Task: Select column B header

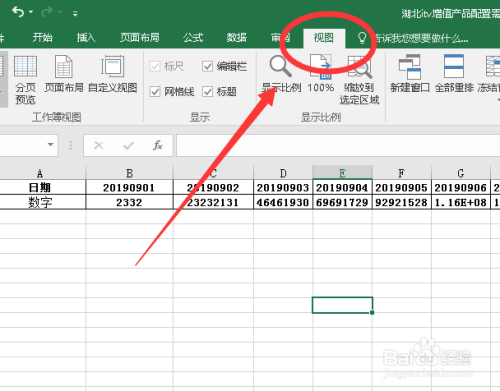Action: coord(130,173)
